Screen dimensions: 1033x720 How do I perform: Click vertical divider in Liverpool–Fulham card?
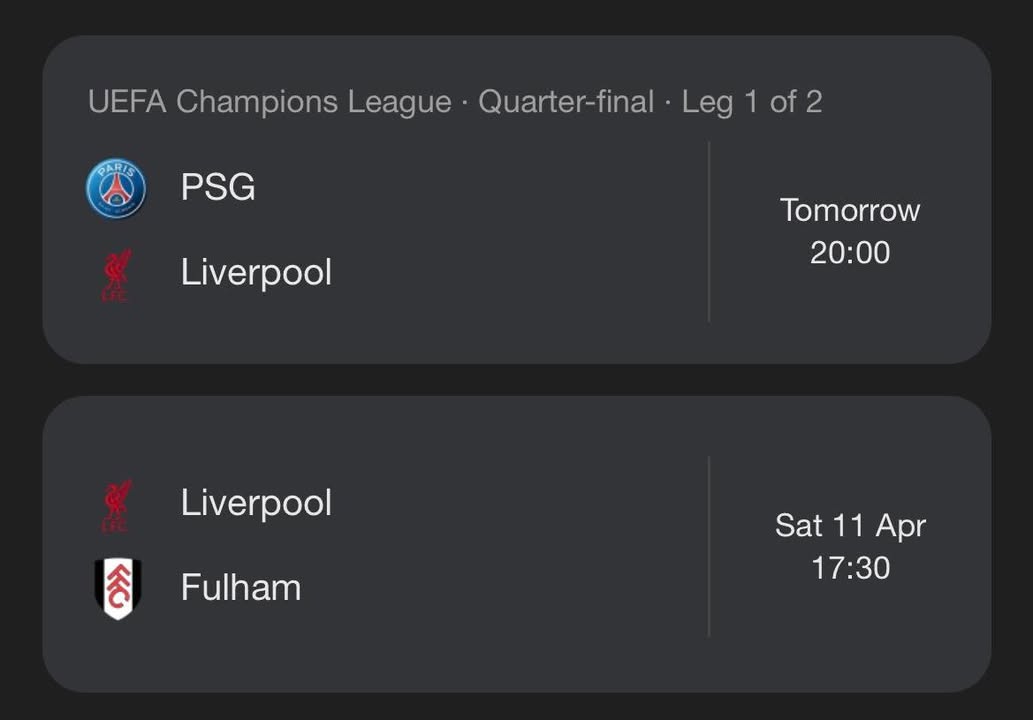click(709, 546)
